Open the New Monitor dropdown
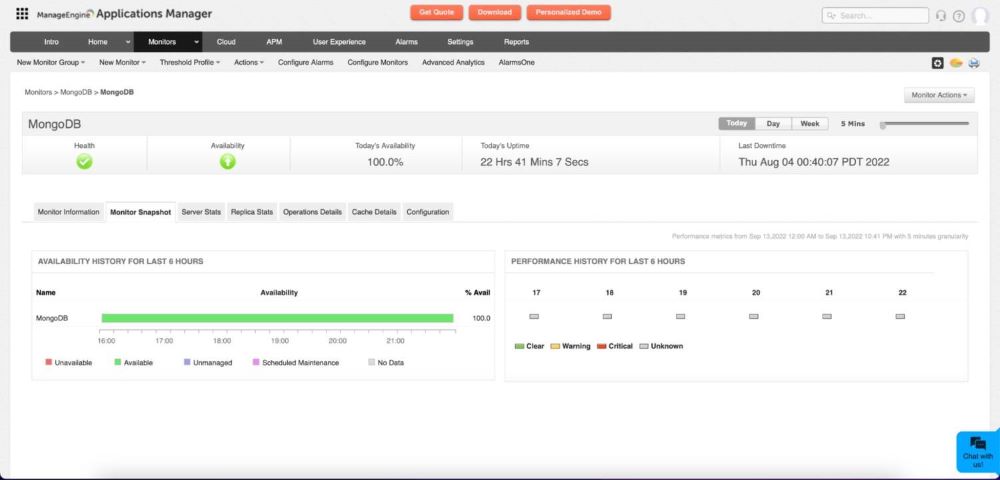 (122, 62)
